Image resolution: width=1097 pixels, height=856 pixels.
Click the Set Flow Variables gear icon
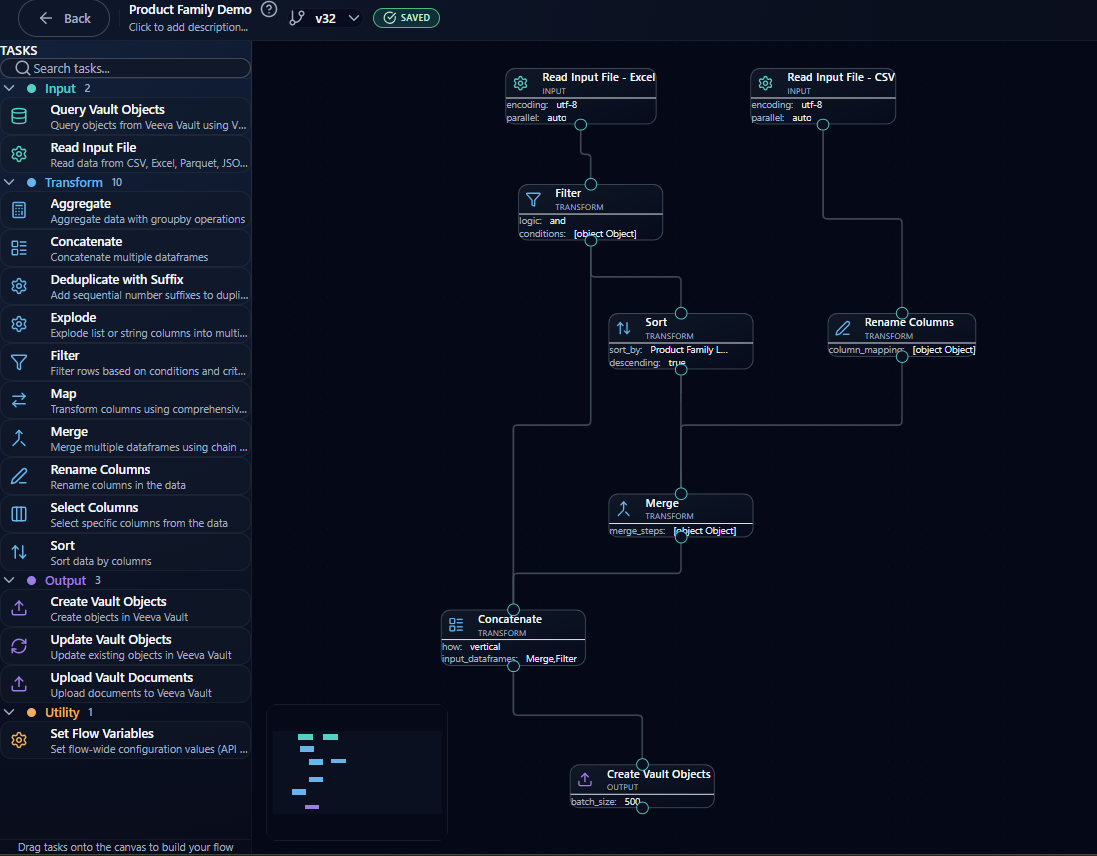19,741
